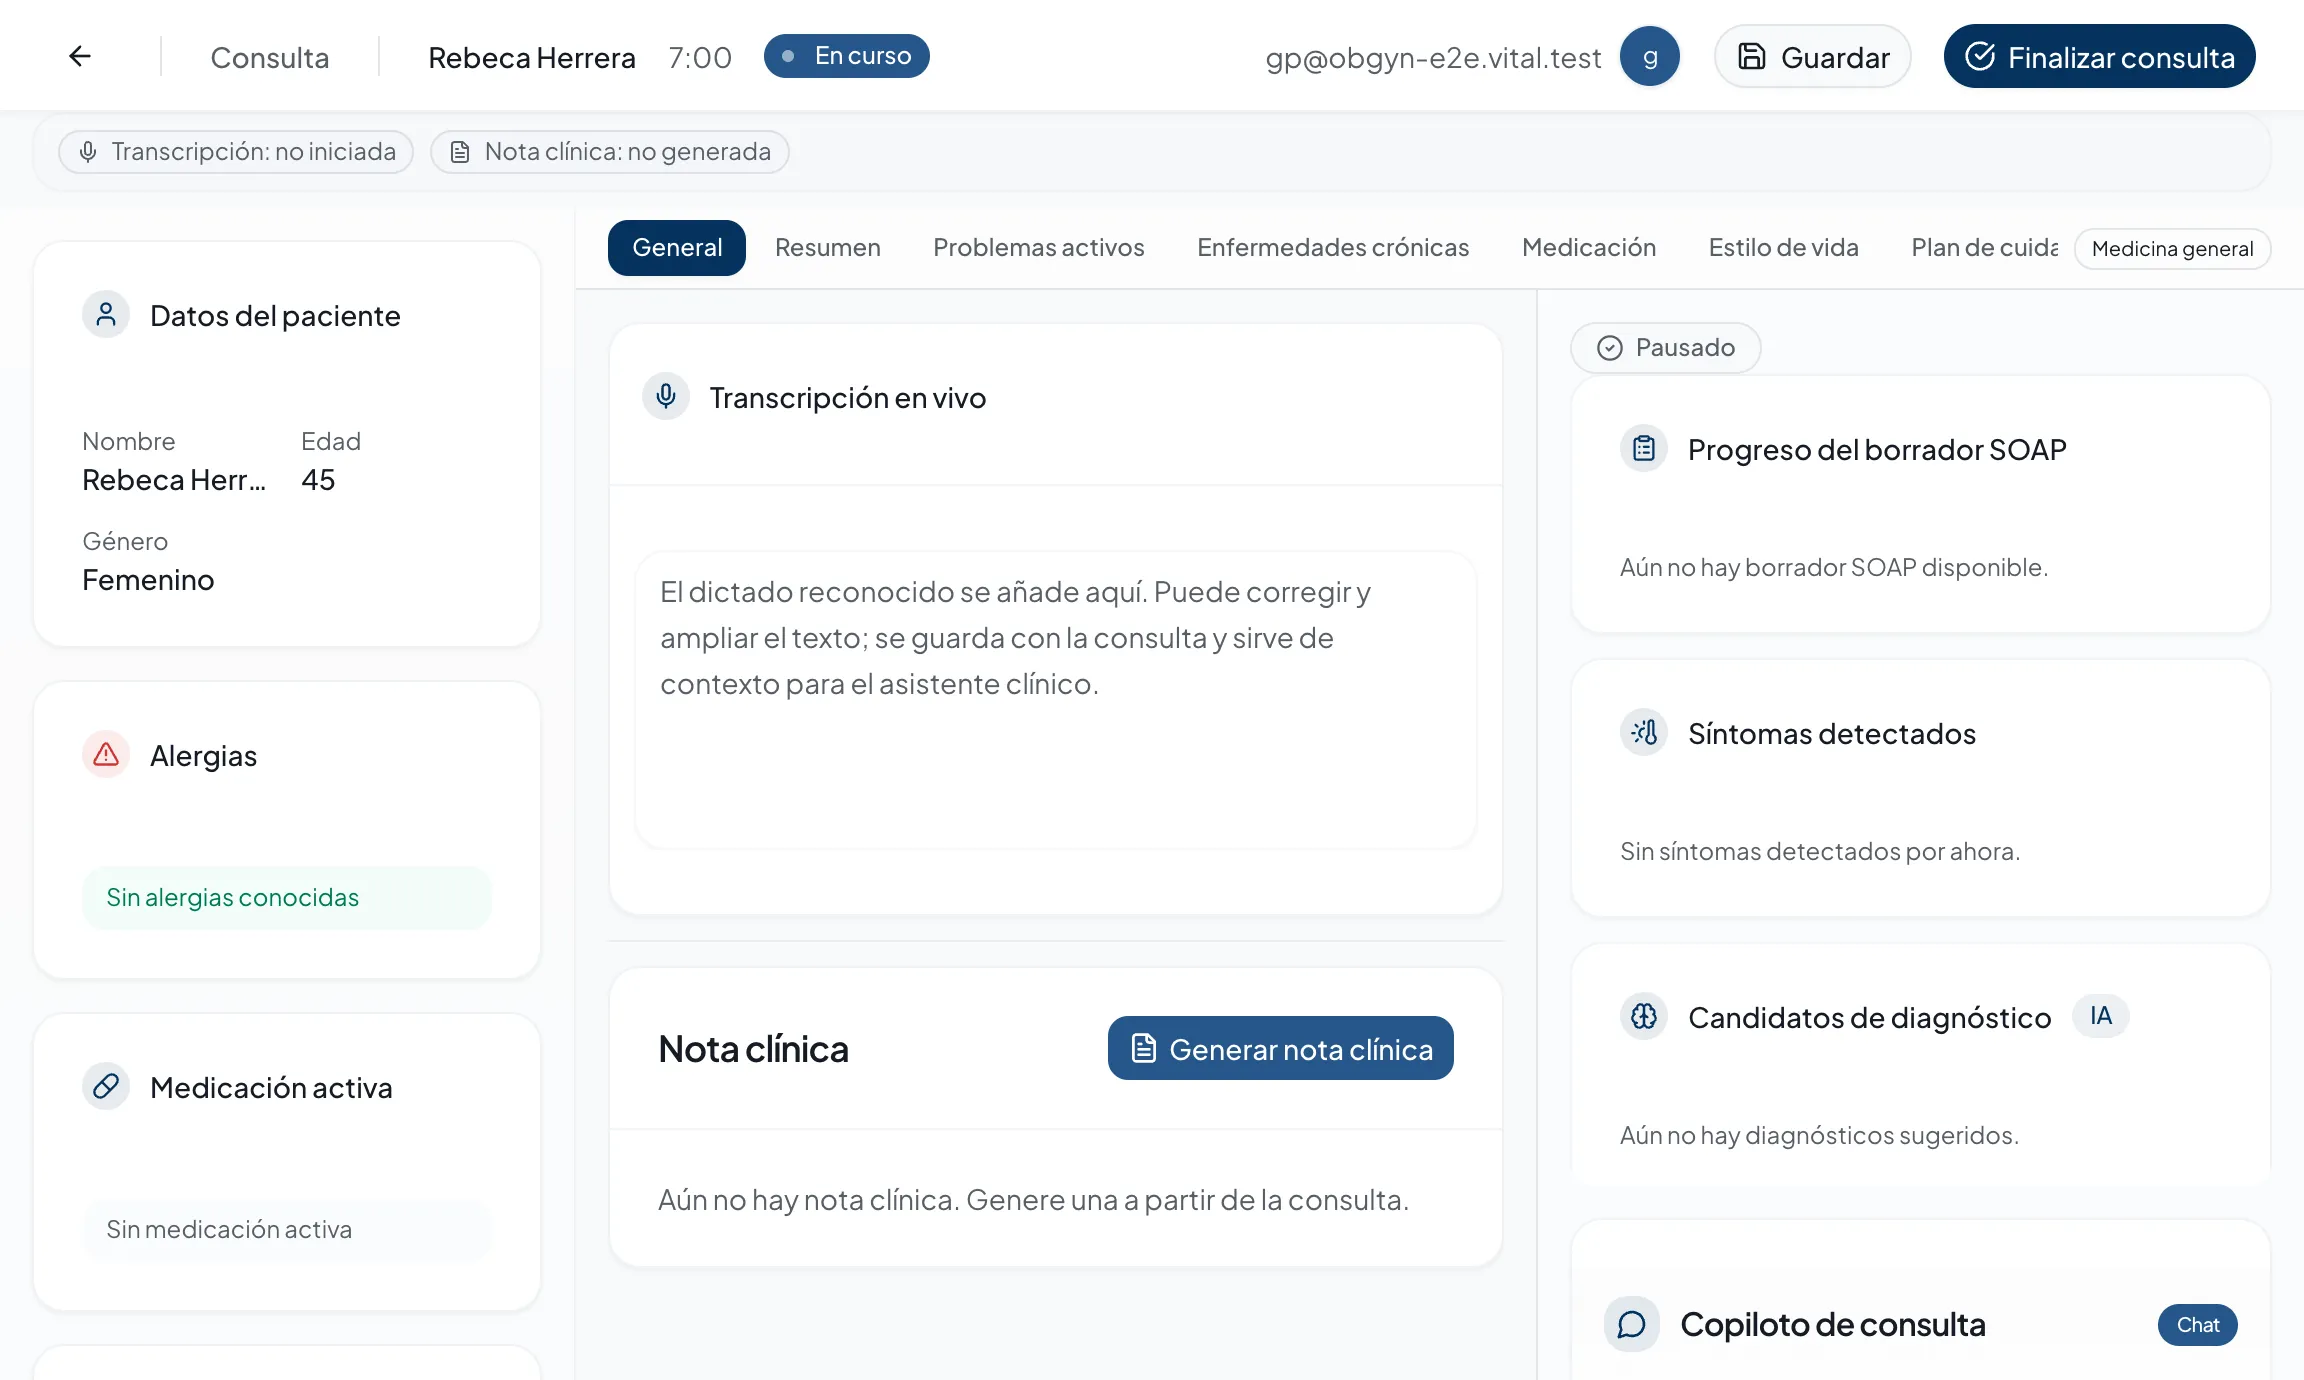Viewport: 2304px width, 1380px height.
Task: Click the Guardar button
Action: [1813, 56]
